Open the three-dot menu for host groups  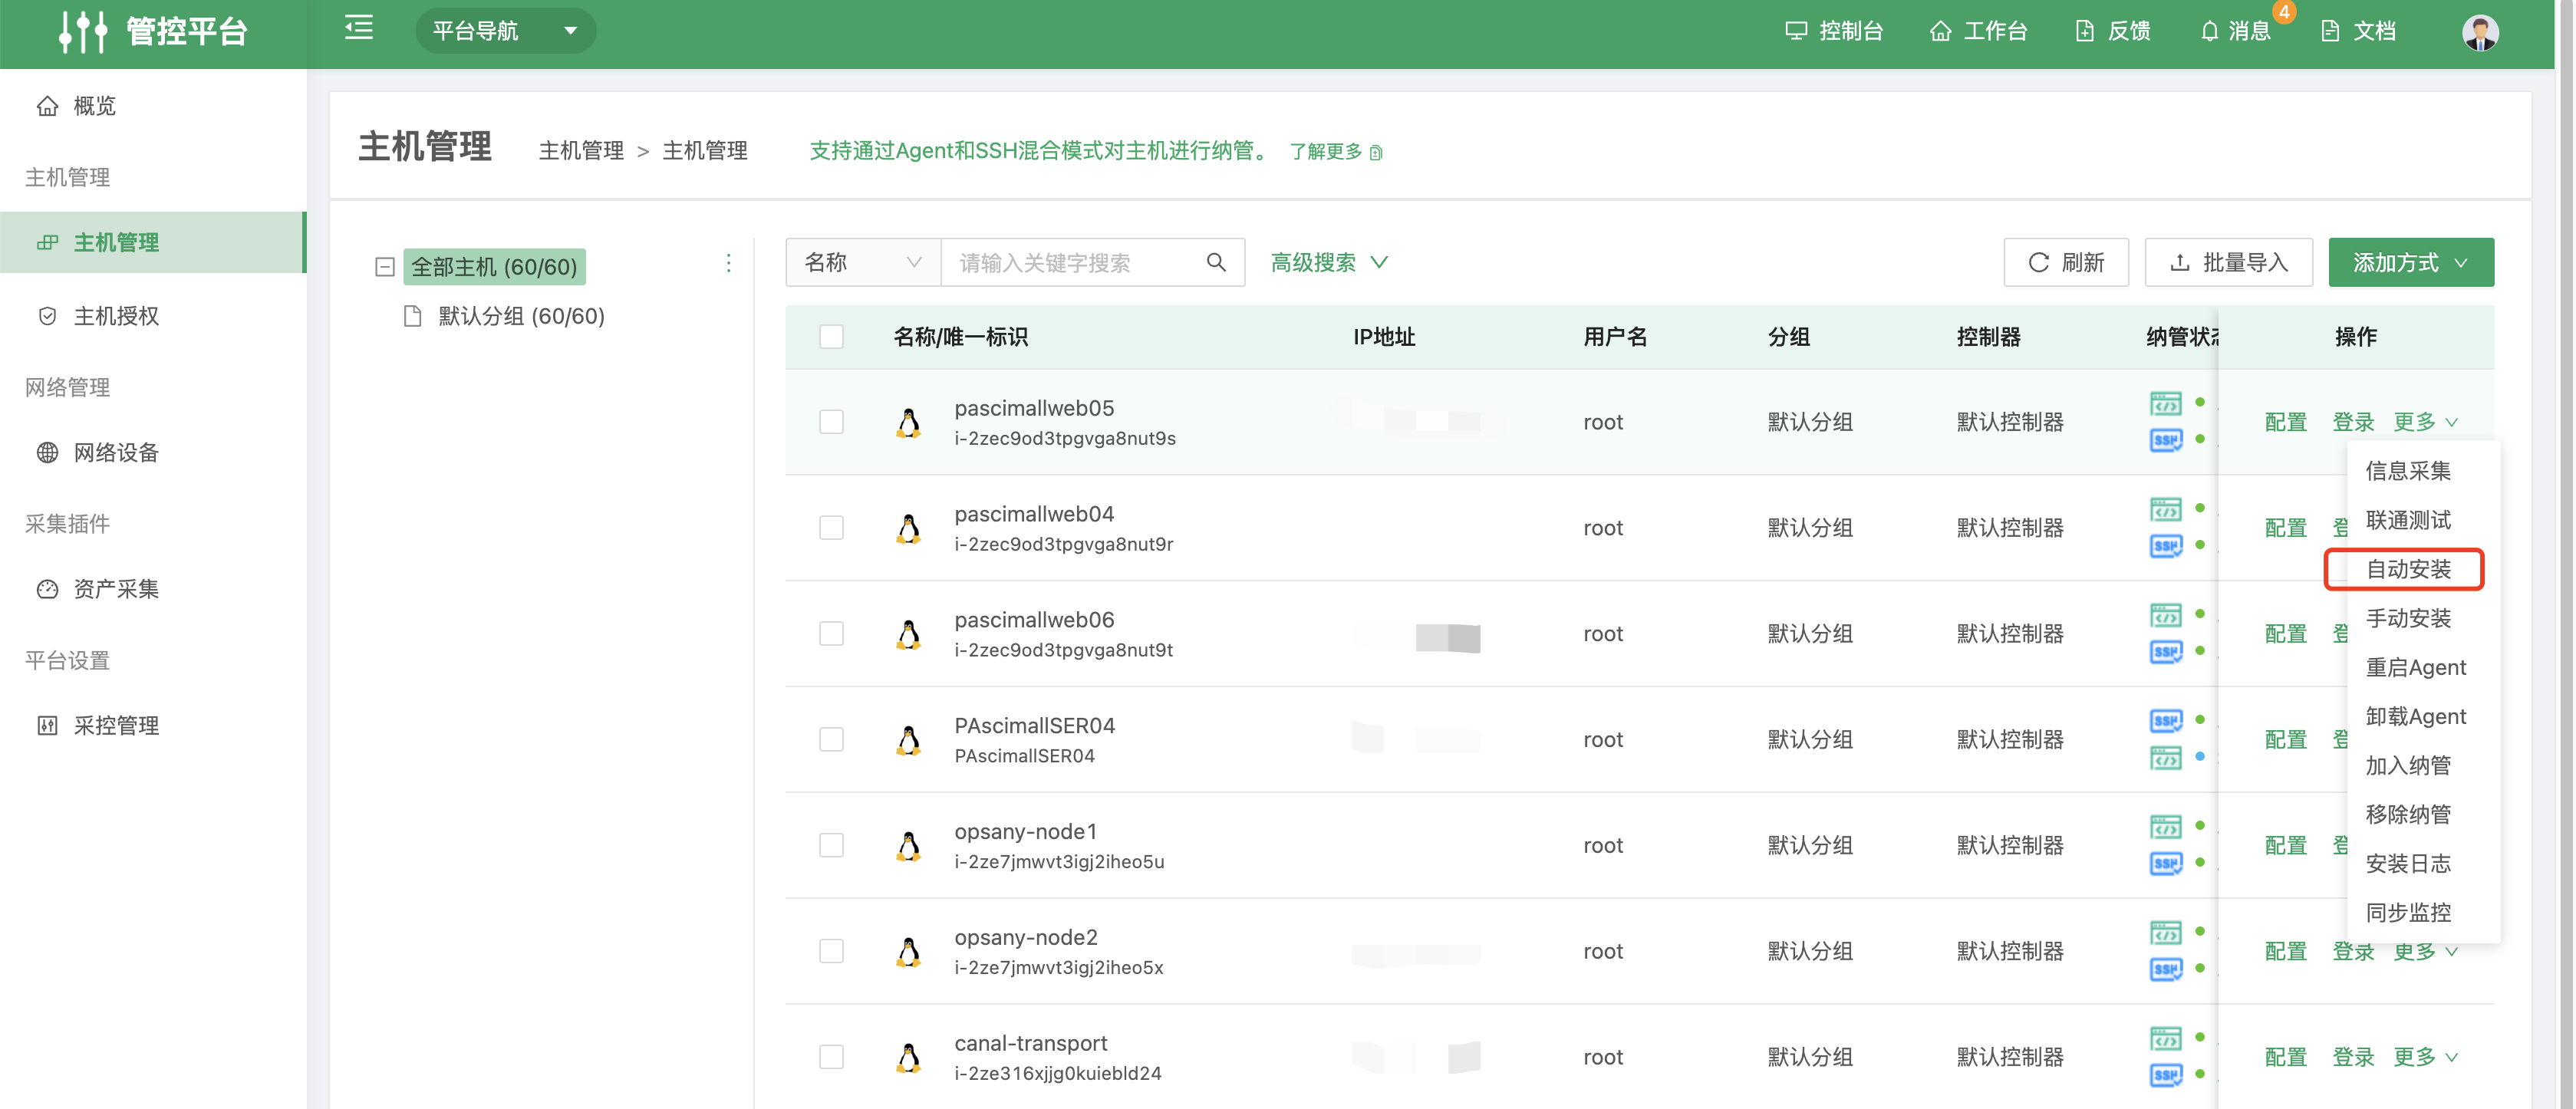[728, 263]
